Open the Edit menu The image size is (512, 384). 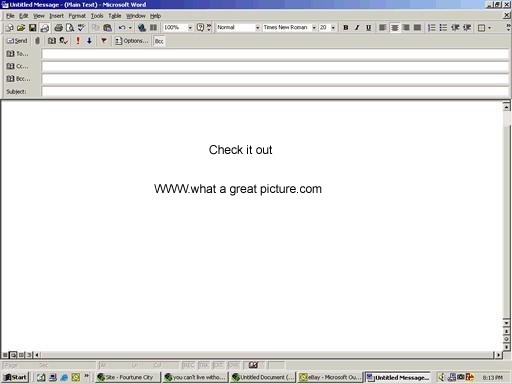click(23, 16)
